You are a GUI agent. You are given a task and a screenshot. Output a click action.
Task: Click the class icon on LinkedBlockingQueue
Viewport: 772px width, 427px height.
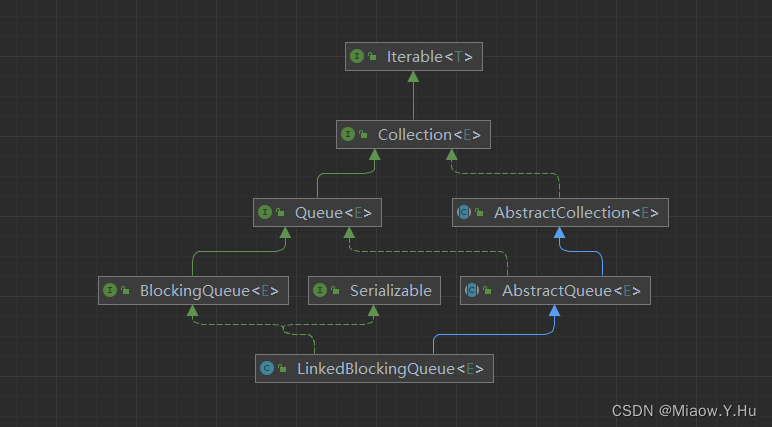click(x=267, y=368)
